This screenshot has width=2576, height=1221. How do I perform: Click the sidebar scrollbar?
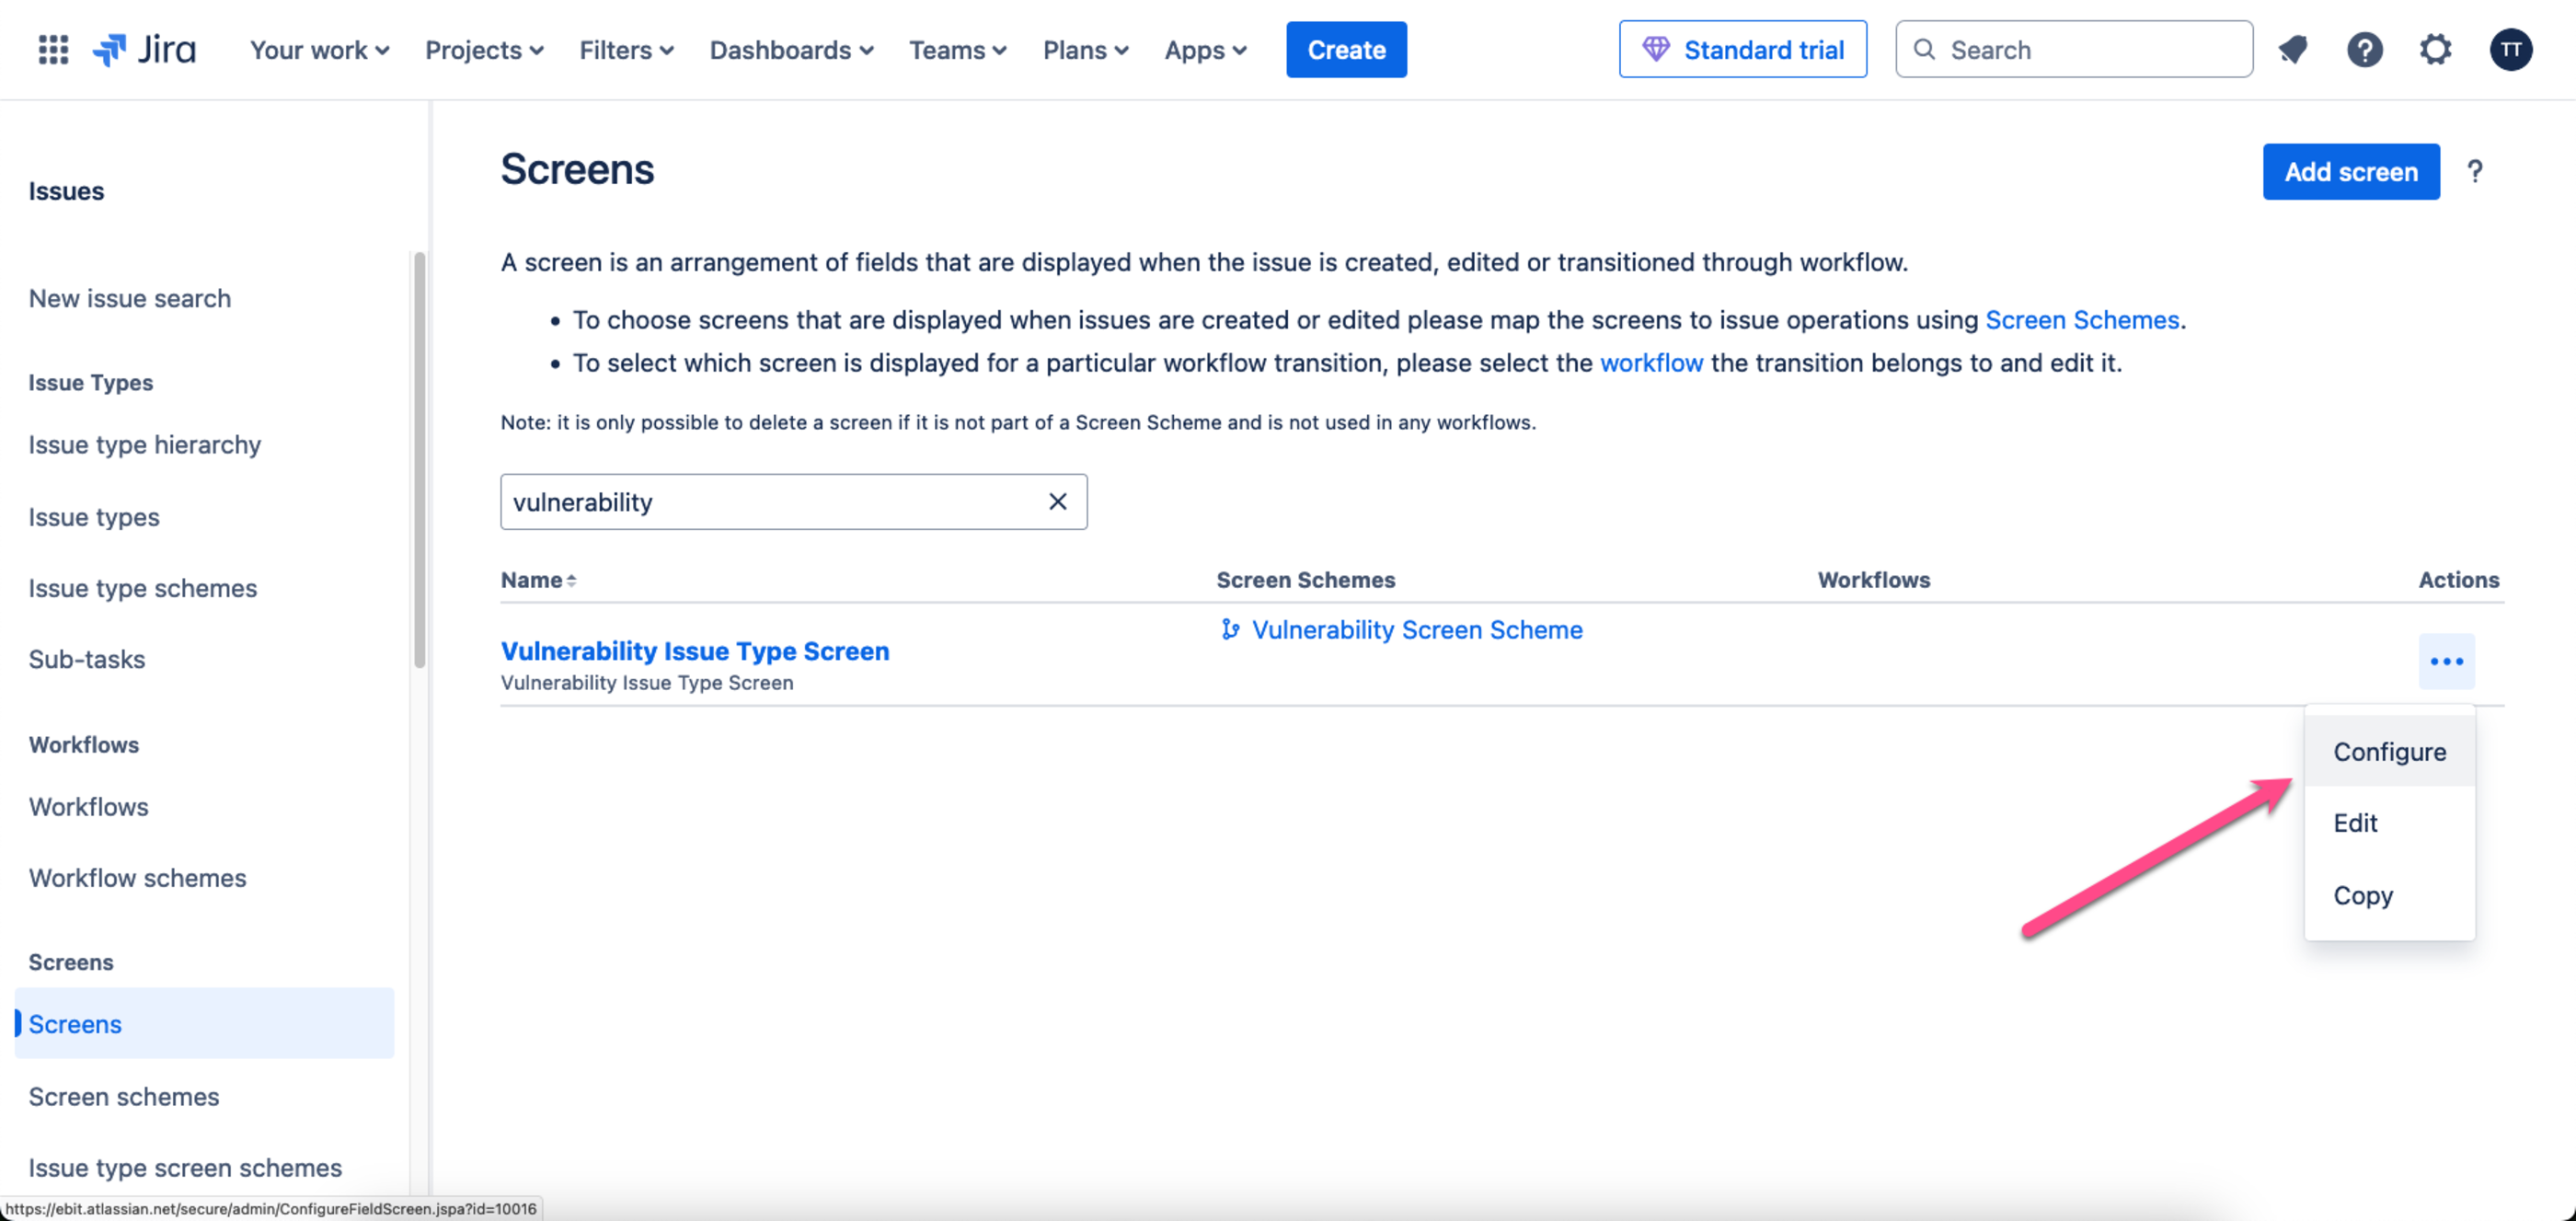click(420, 460)
